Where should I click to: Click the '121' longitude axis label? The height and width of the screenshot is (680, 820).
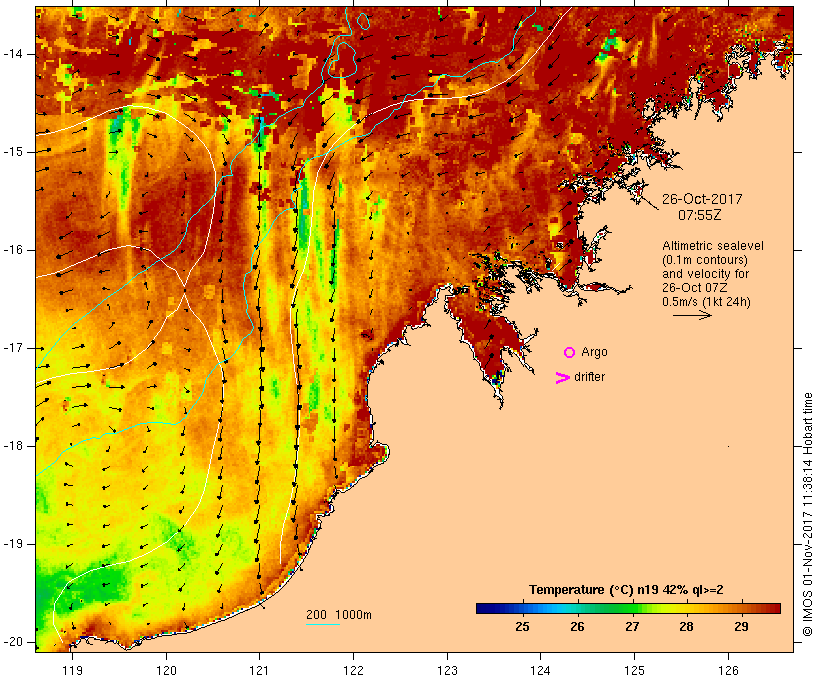[259, 671]
